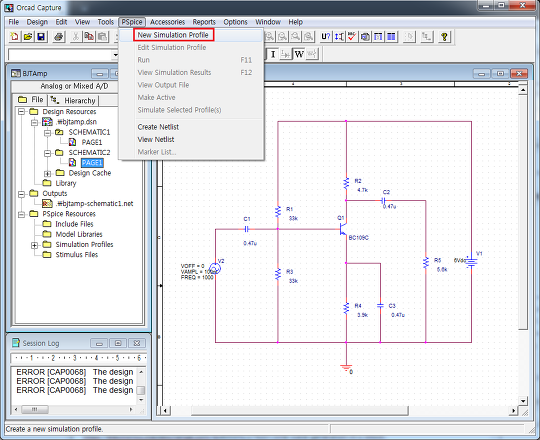The image size is (540, 440).
Task: Expand the Simulation Profiles folder node
Action: coord(34,245)
